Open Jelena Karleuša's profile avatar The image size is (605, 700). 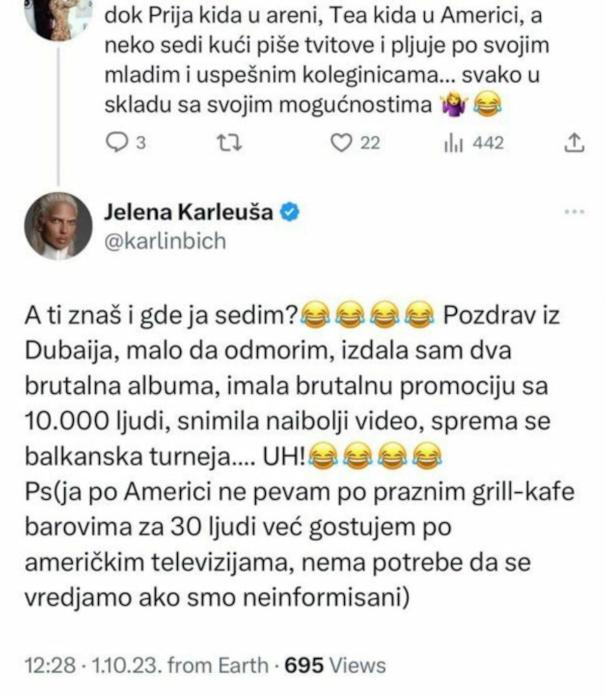click(x=58, y=225)
